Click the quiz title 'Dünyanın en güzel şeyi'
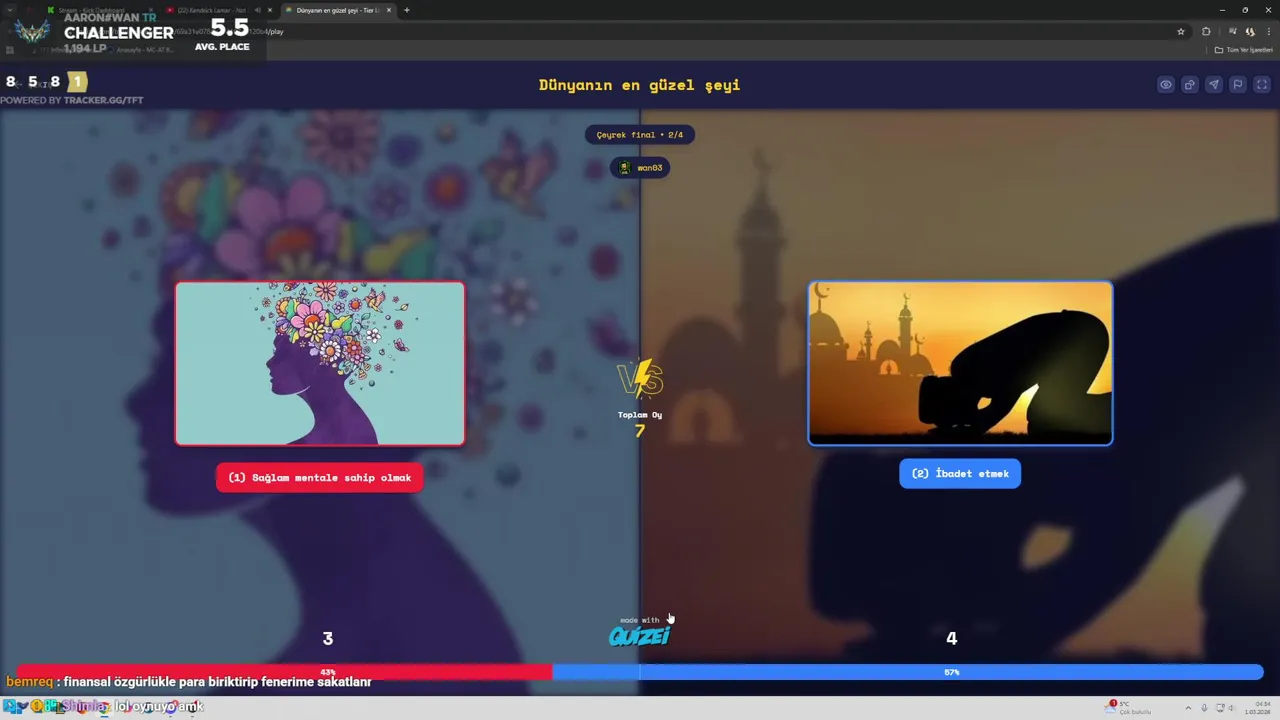1280x720 pixels. (x=640, y=85)
